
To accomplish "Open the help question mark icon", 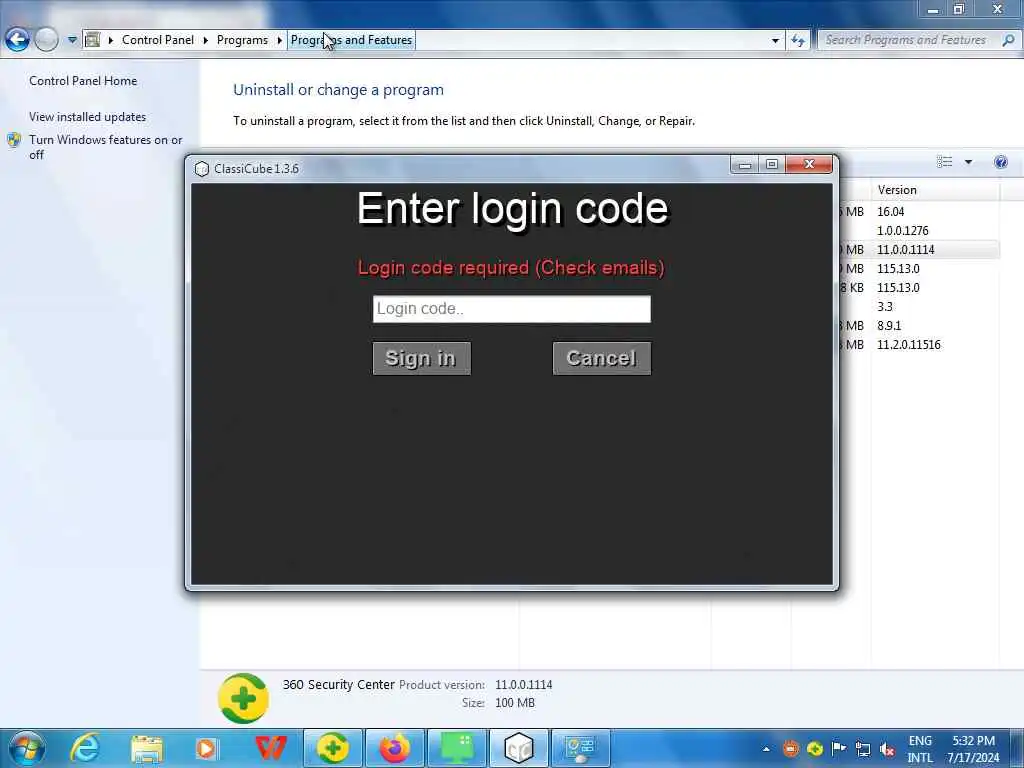I will (x=1000, y=162).
